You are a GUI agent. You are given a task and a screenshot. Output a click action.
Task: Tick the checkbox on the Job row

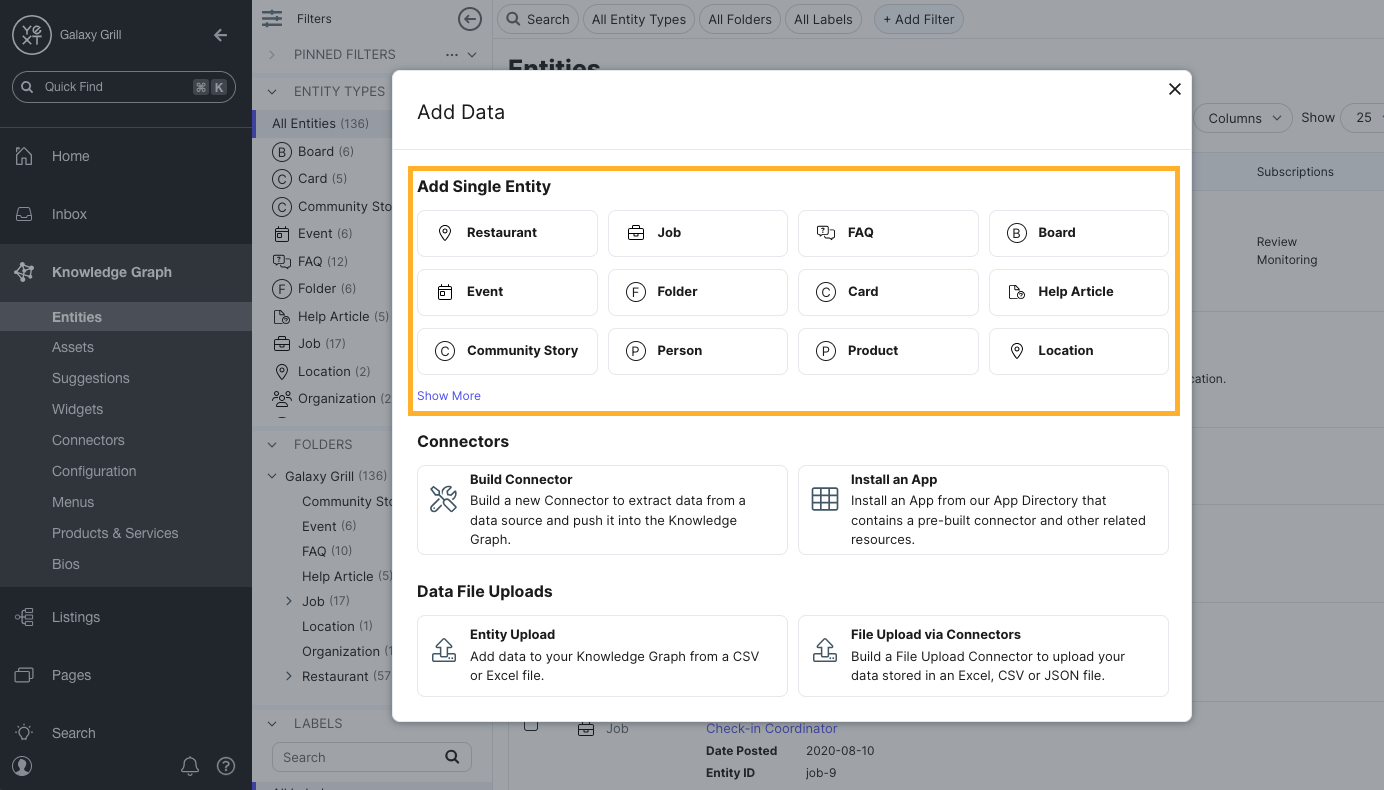[531, 727]
